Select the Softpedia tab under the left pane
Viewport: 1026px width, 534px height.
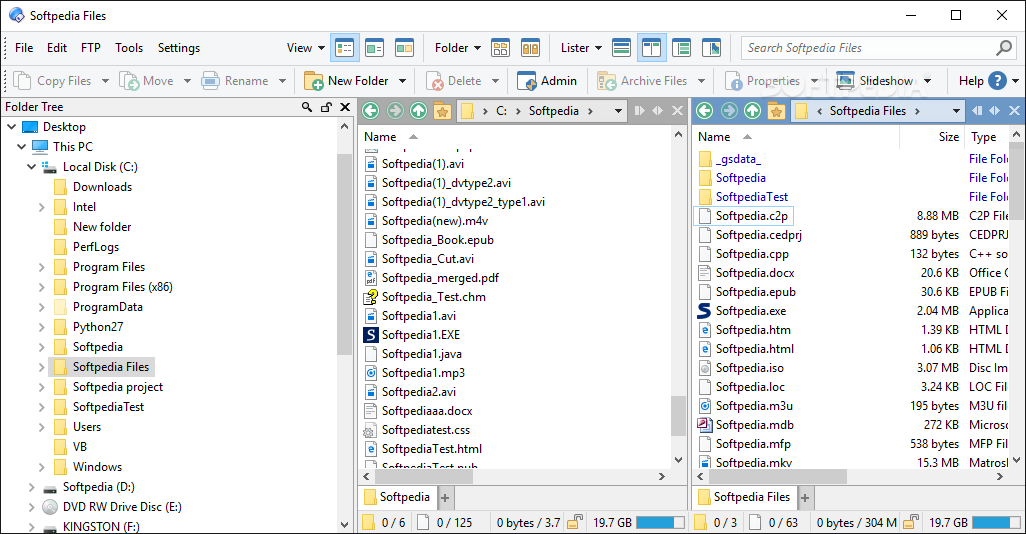click(397, 497)
